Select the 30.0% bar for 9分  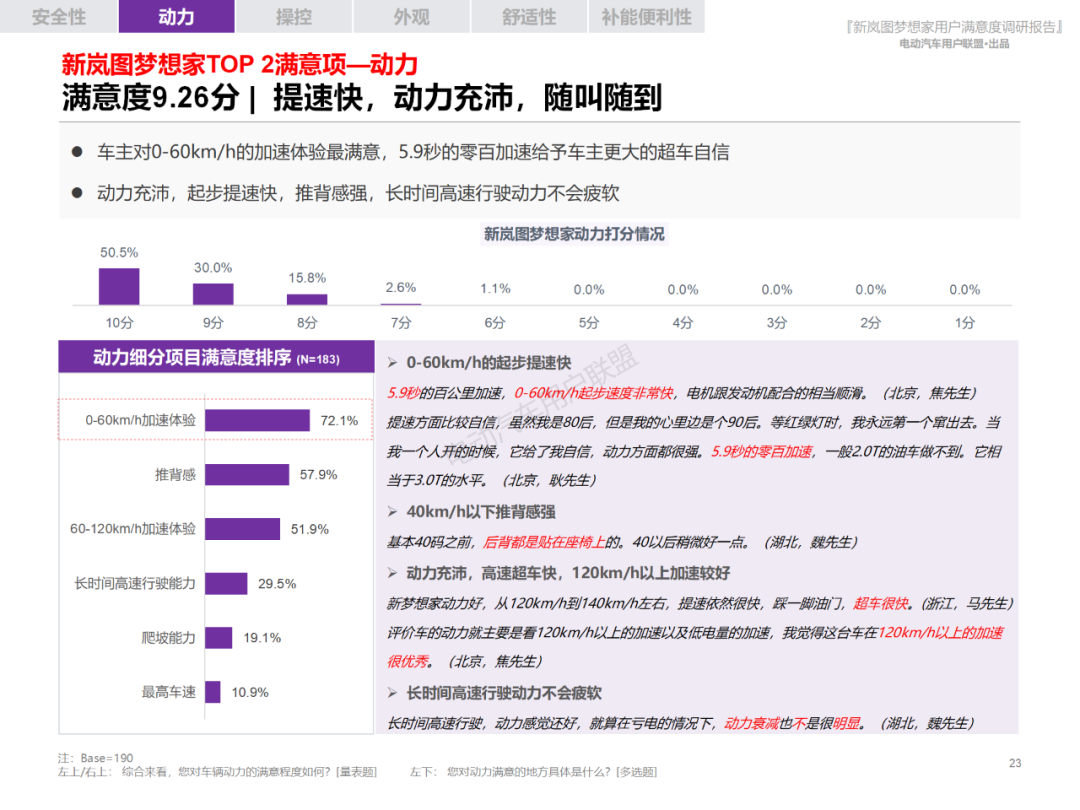213,294
